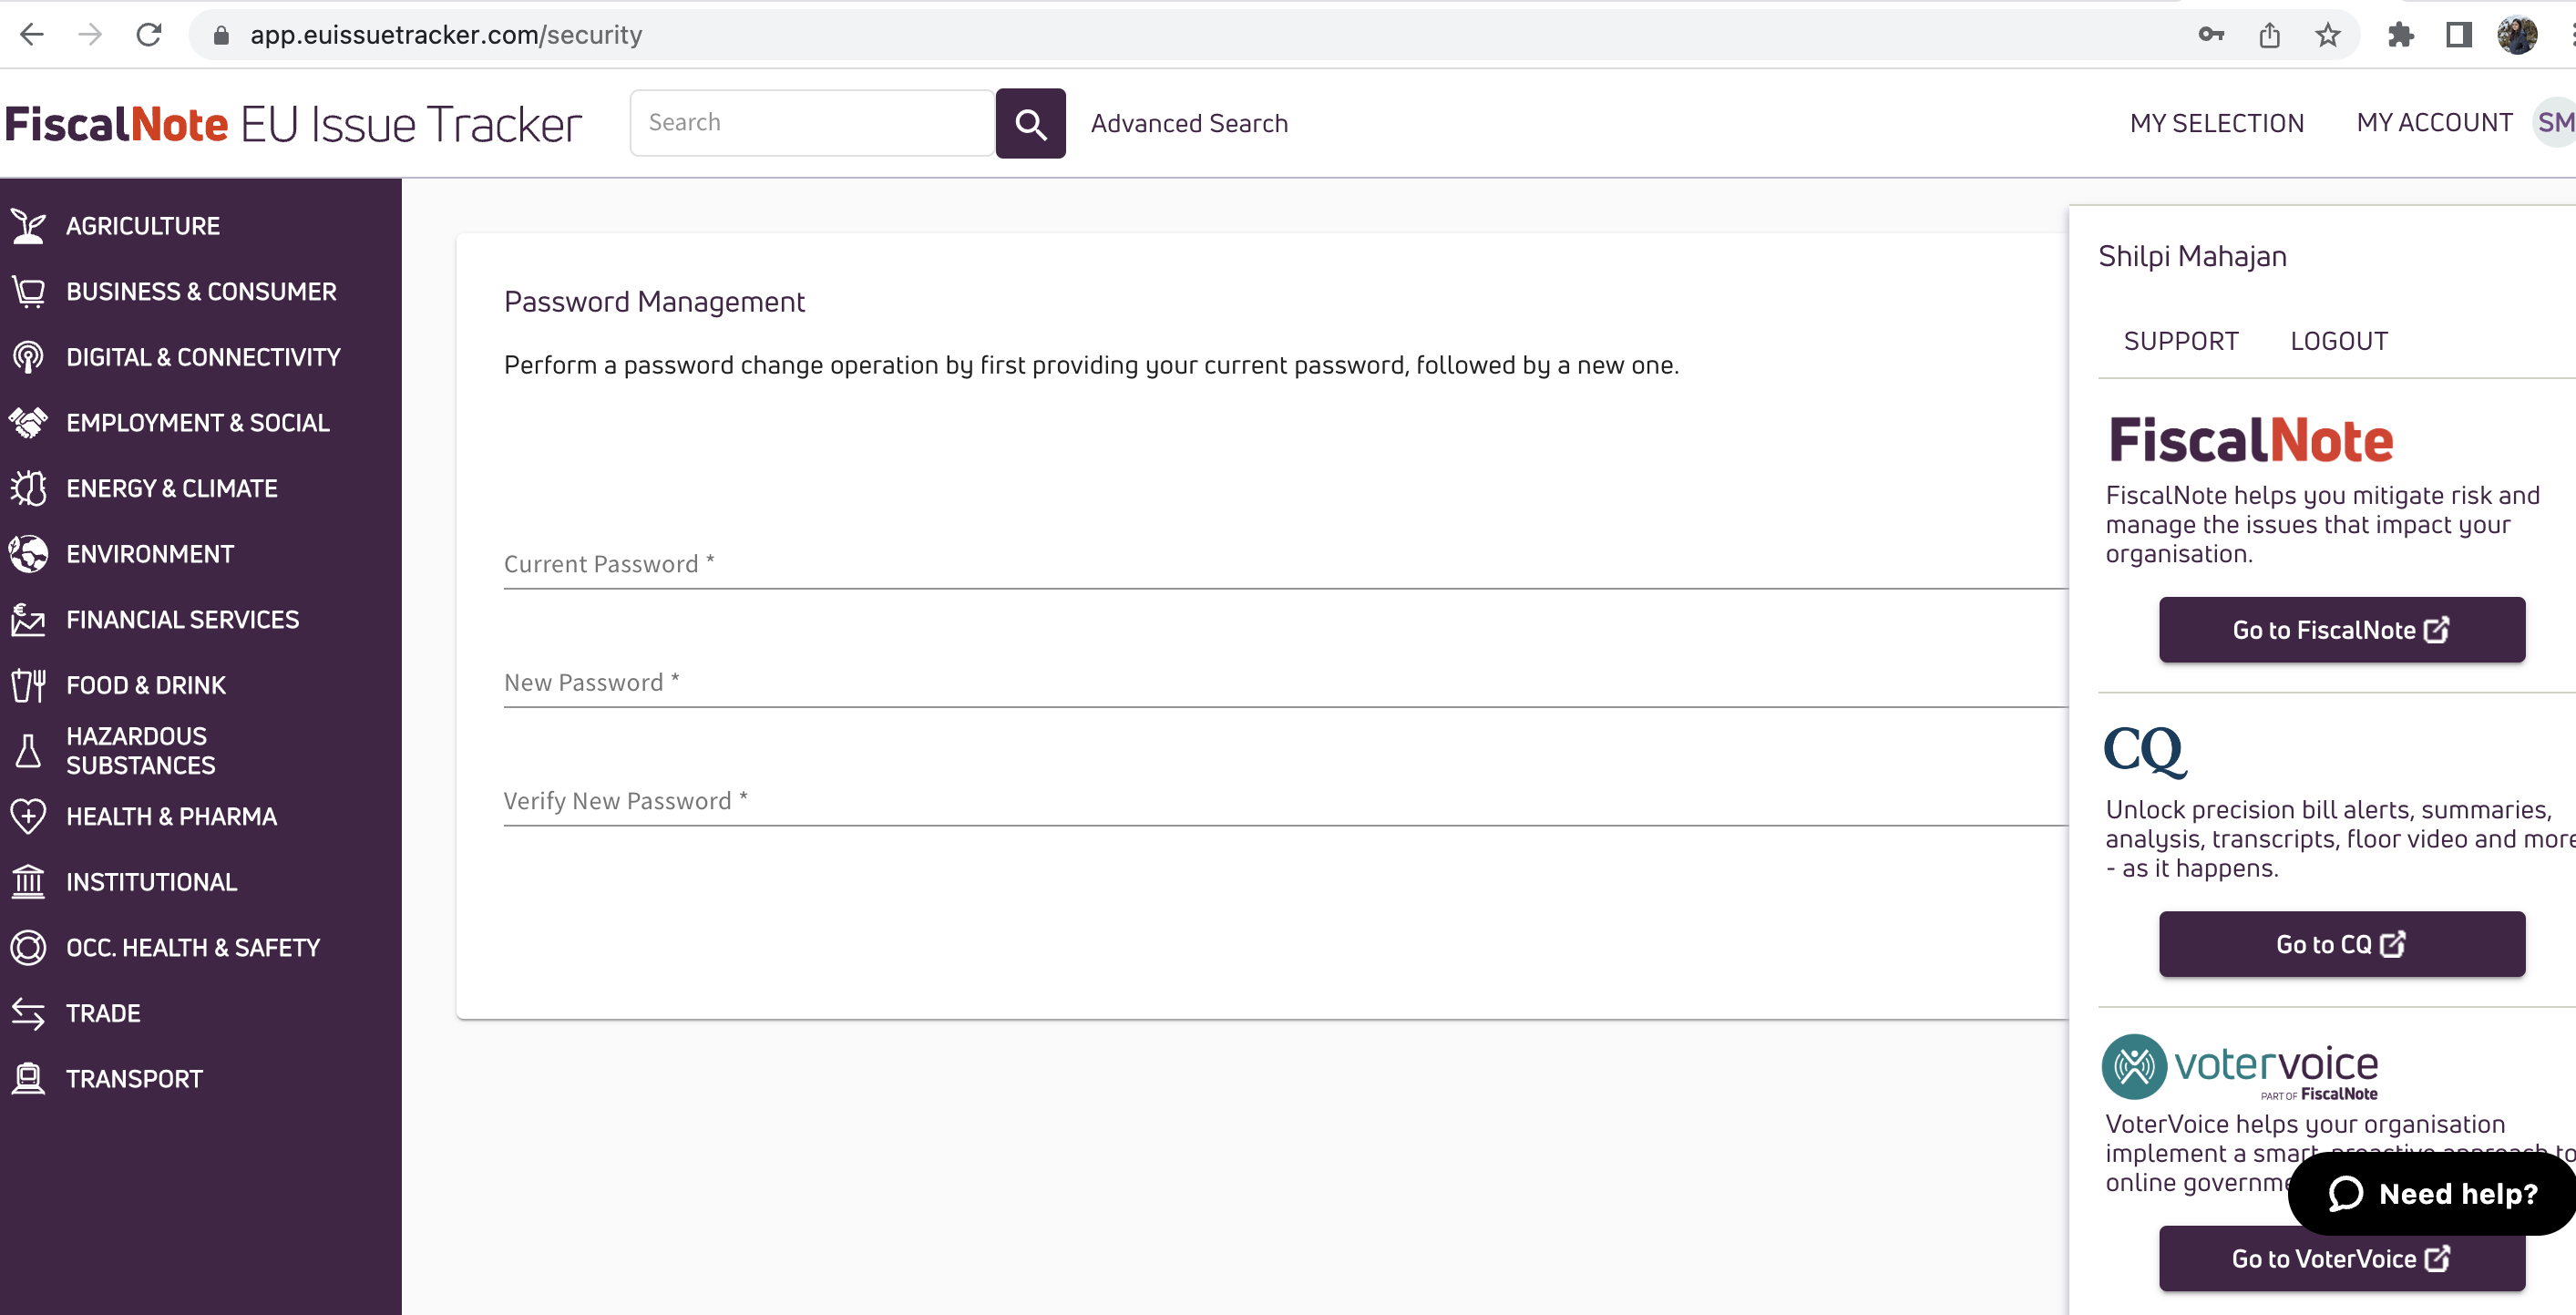This screenshot has width=2576, height=1315.
Task: Click Go to FiscalNote button
Action: click(x=2341, y=630)
